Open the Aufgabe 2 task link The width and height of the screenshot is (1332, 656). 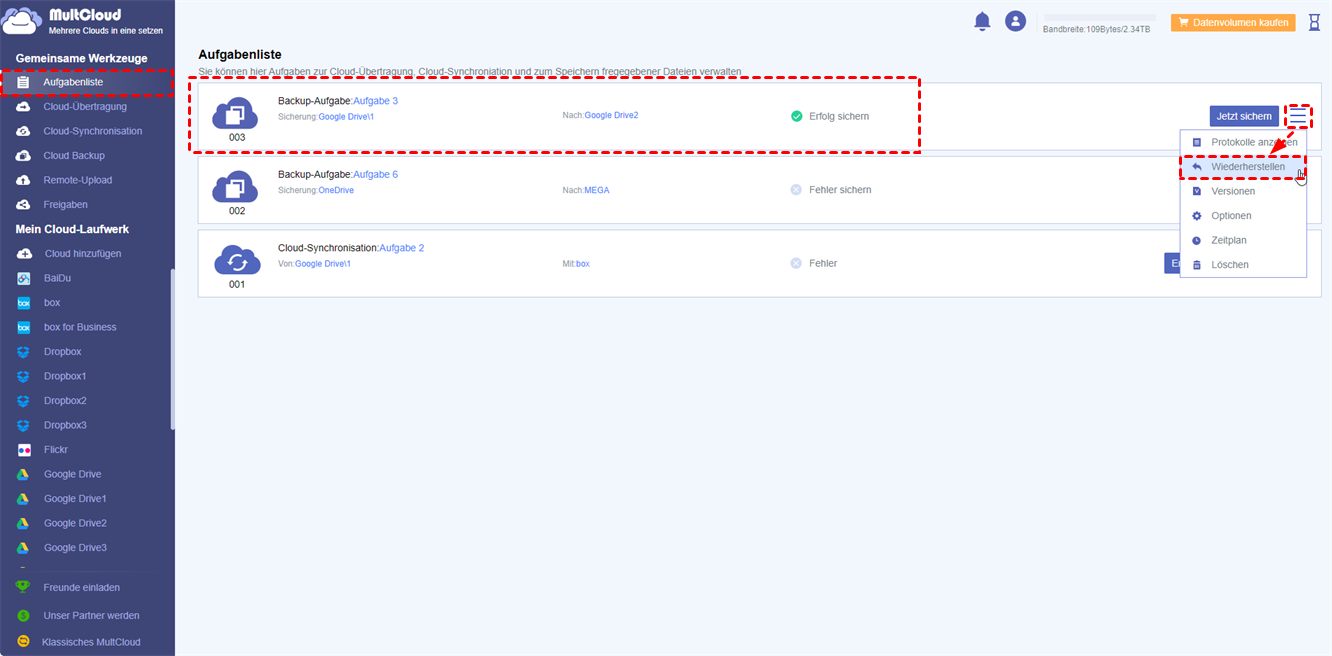(x=401, y=247)
